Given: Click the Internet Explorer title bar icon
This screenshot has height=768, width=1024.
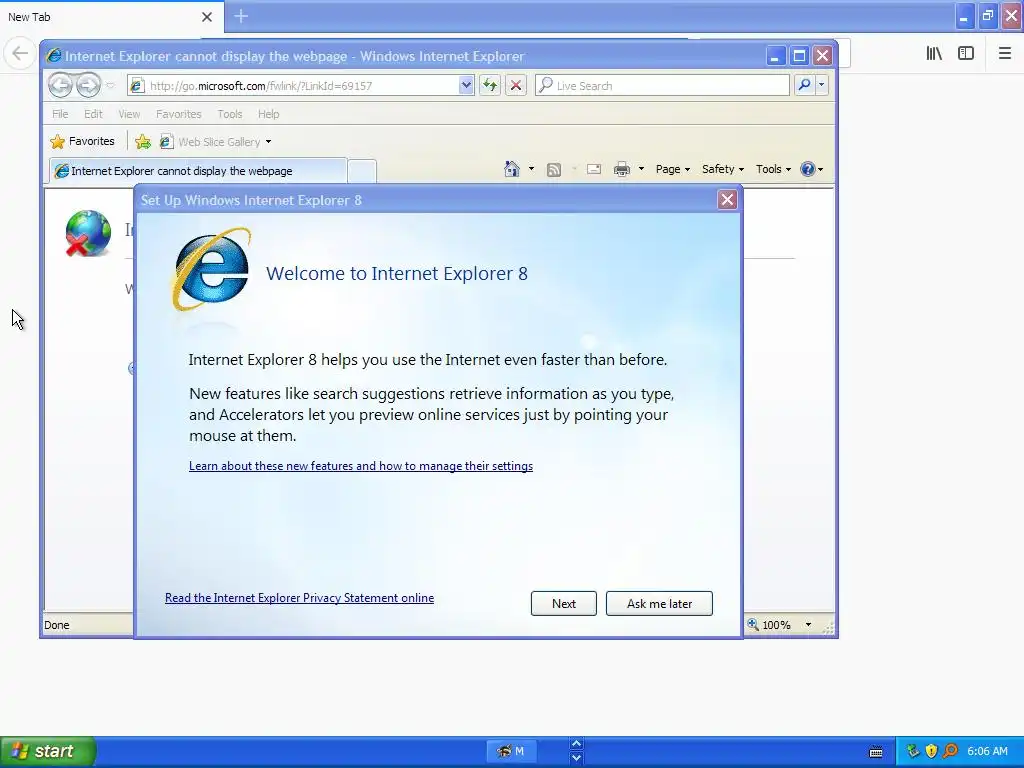Looking at the screenshot, I should (x=54, y=56).
